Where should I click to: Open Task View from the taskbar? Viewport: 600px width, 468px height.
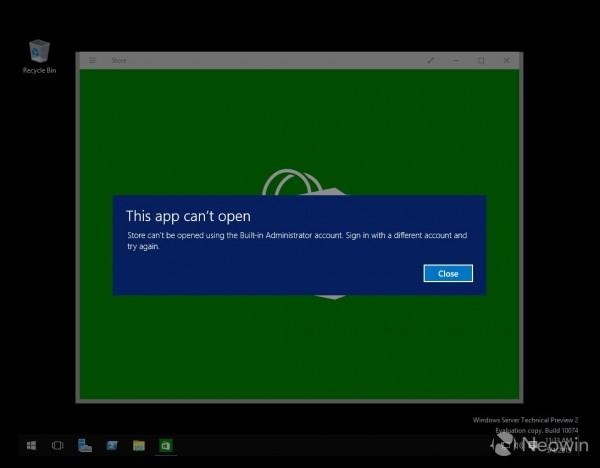[58, 445]
